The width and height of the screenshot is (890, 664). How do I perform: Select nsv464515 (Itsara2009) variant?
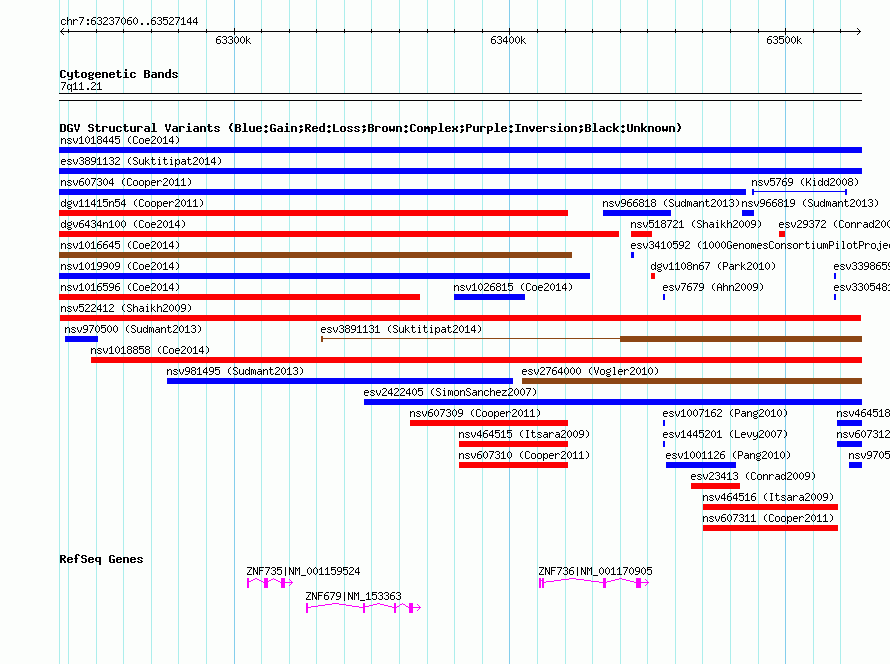(513, 444)
